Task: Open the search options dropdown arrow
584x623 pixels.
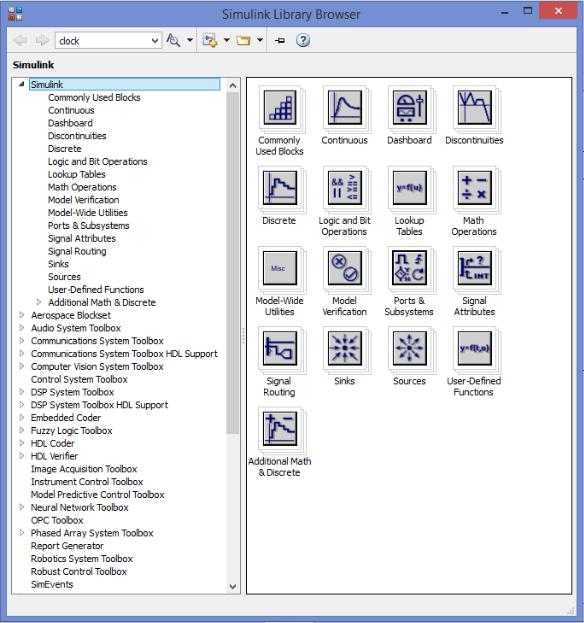Action: (x=190, y=40)
